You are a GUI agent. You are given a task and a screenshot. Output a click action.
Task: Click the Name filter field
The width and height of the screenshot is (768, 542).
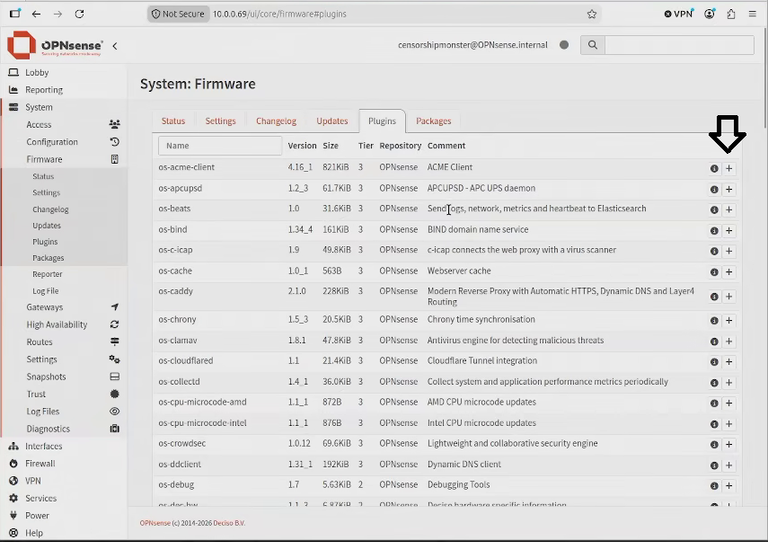220,146
